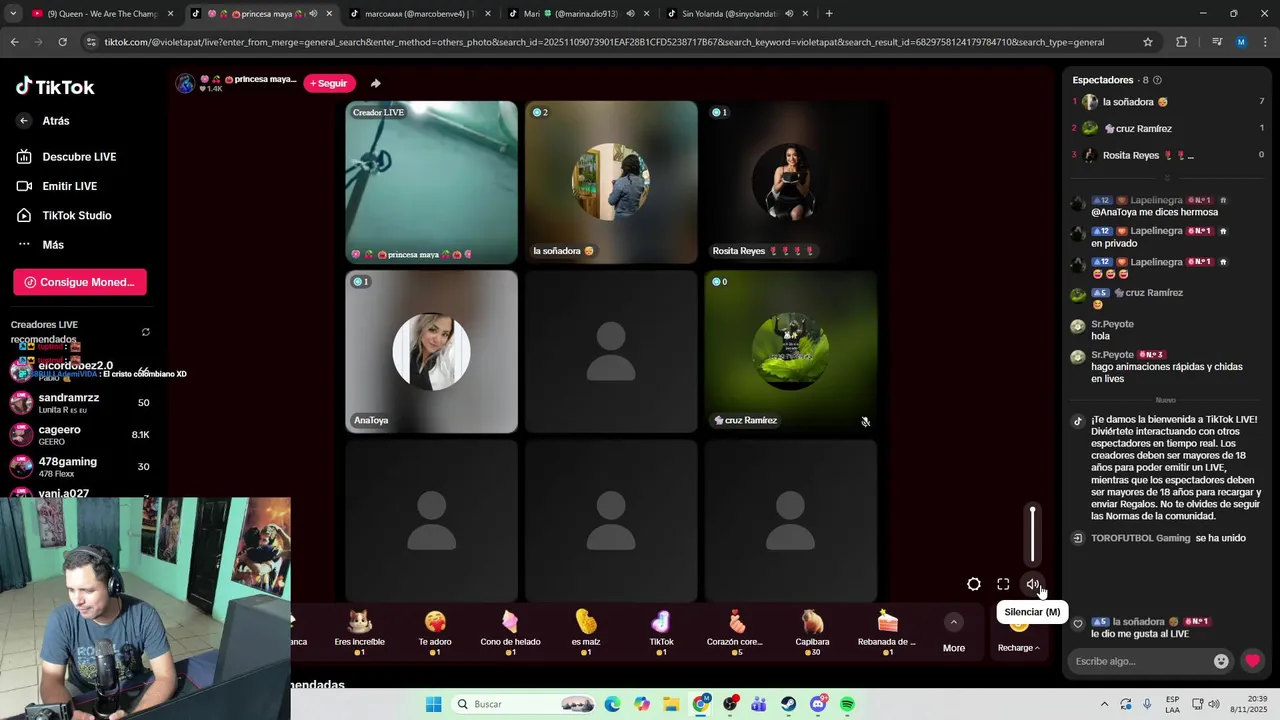
Task: Click the Consigue Monedas button
Action: [x=80, y=282]
